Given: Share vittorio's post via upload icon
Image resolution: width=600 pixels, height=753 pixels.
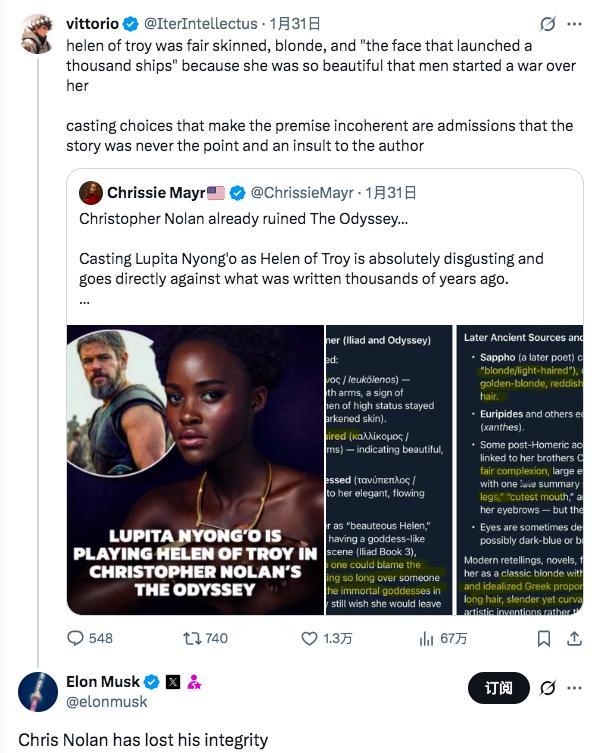Looking at the screenshot, I should pyautogui.click(x=574, y=638).
